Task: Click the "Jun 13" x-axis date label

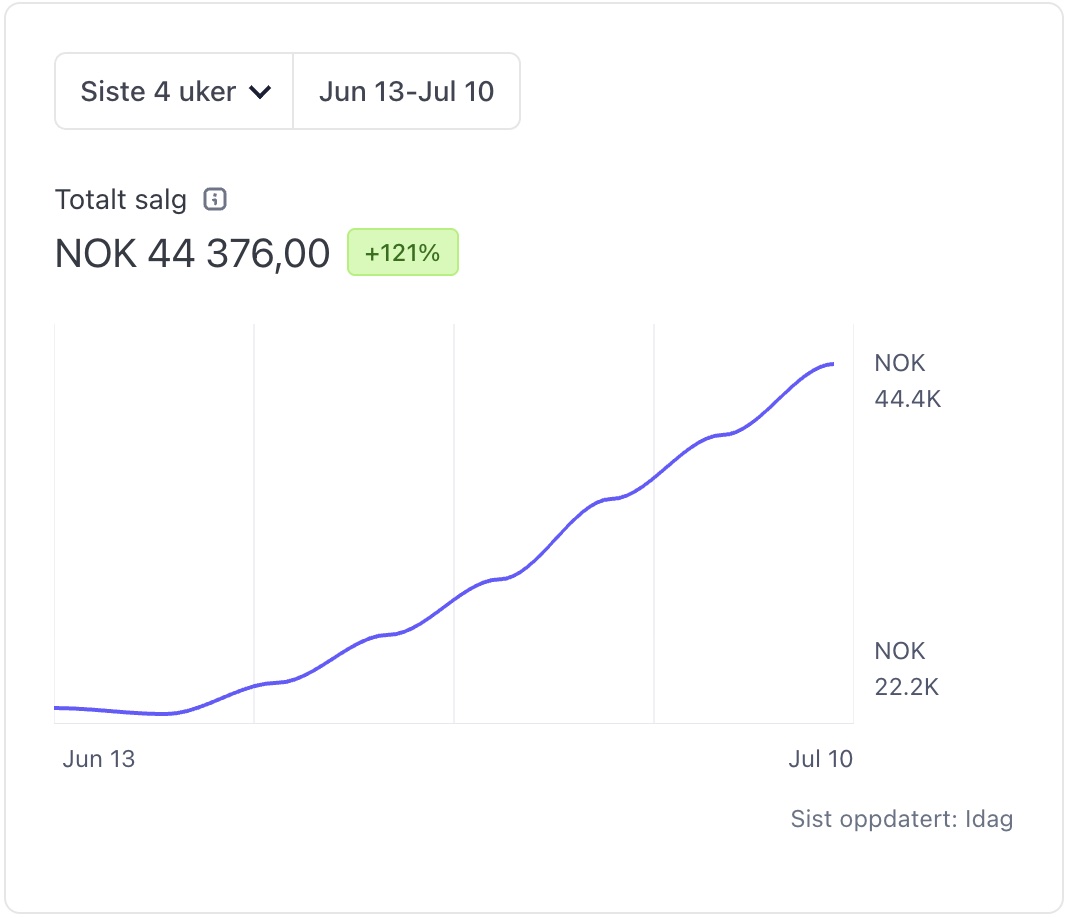Action: pos(98,759)
